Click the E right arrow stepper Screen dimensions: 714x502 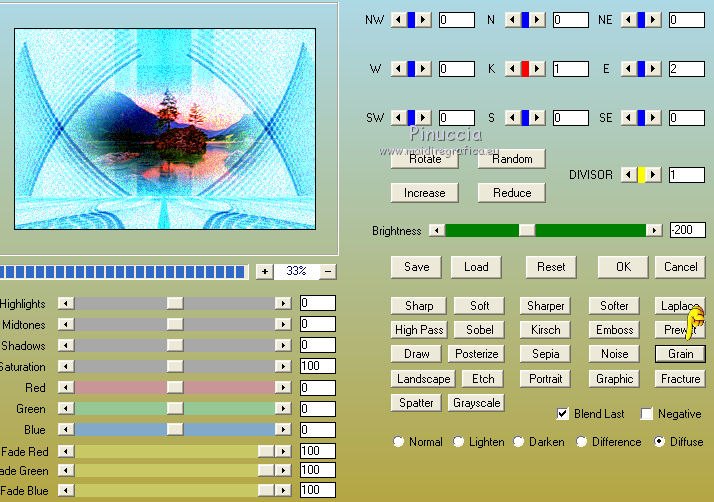(653, 69)
